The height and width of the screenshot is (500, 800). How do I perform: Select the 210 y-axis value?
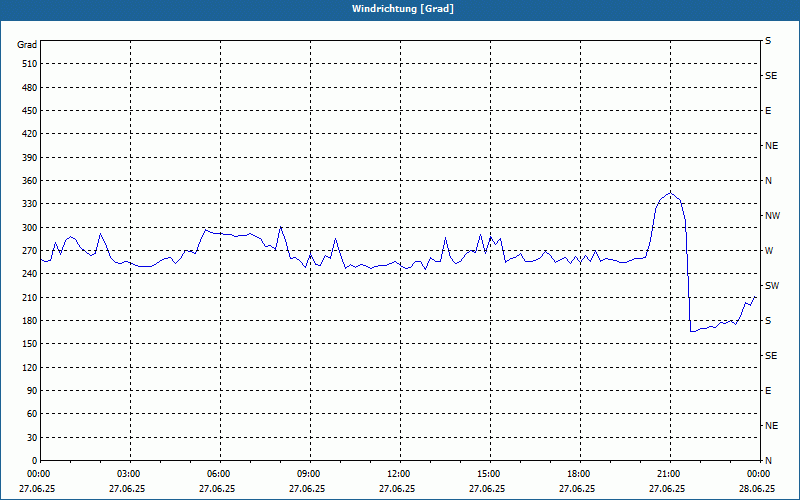(30, 297)
